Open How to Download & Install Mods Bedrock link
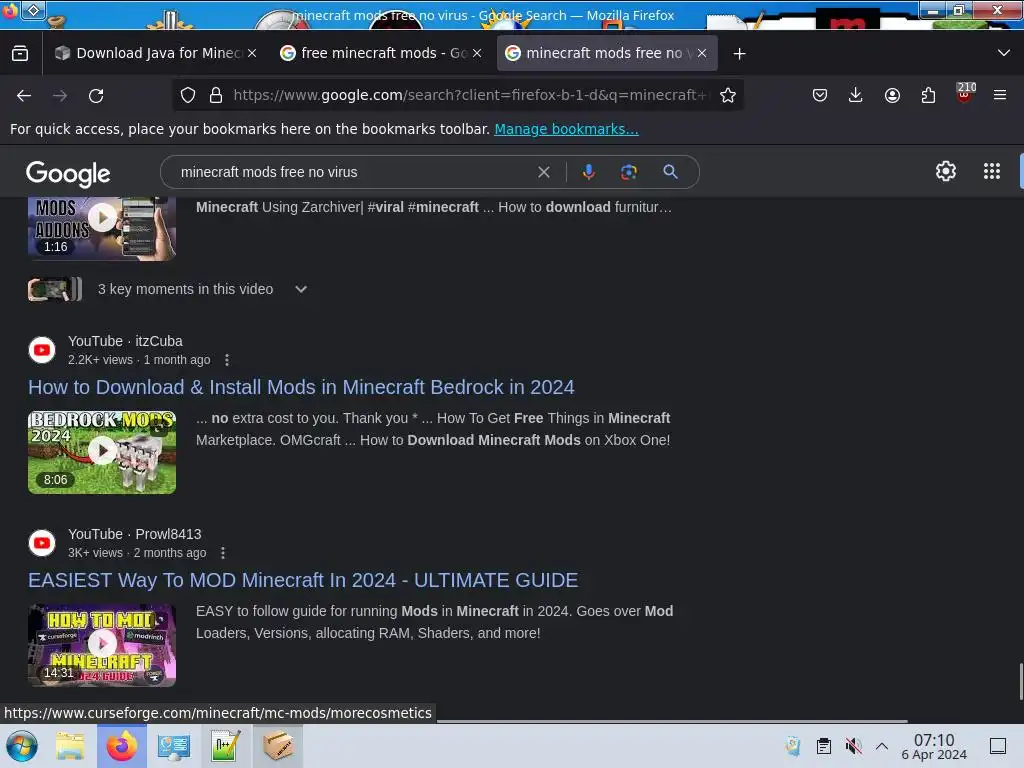The height and width of the screenshot is (768, 1024). [301, 387]
